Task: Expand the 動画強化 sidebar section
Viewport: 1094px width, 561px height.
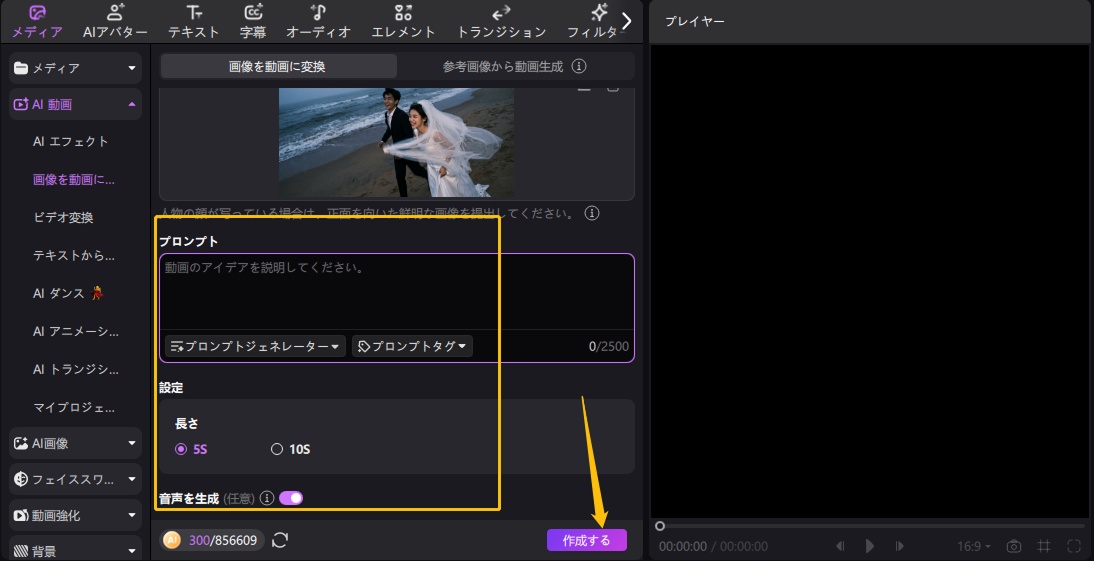Action: pos(75,516)
